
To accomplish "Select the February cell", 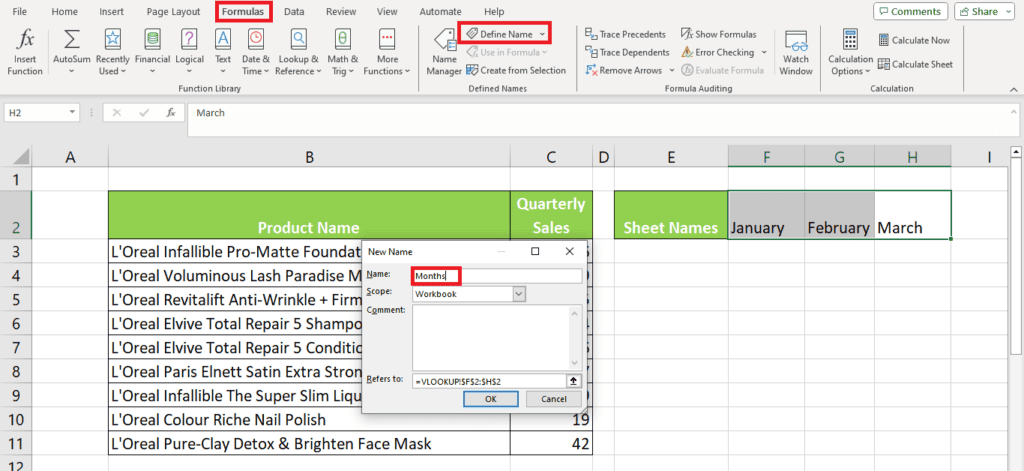I will [x=840, y=215].
